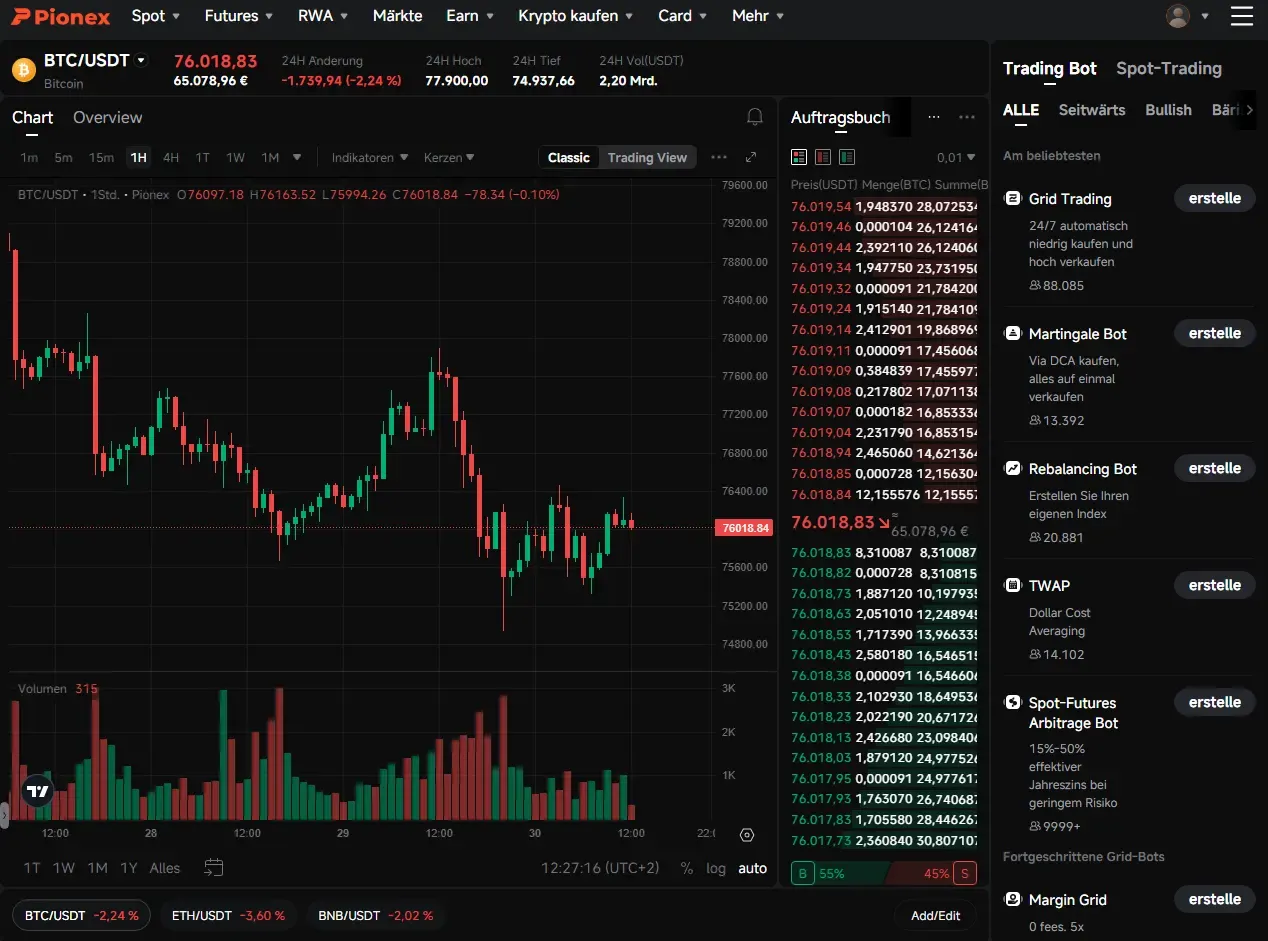Viewport: 1268px width, 941px height.
Task: Toggle percent scale on chart
Action: [686, 868]
